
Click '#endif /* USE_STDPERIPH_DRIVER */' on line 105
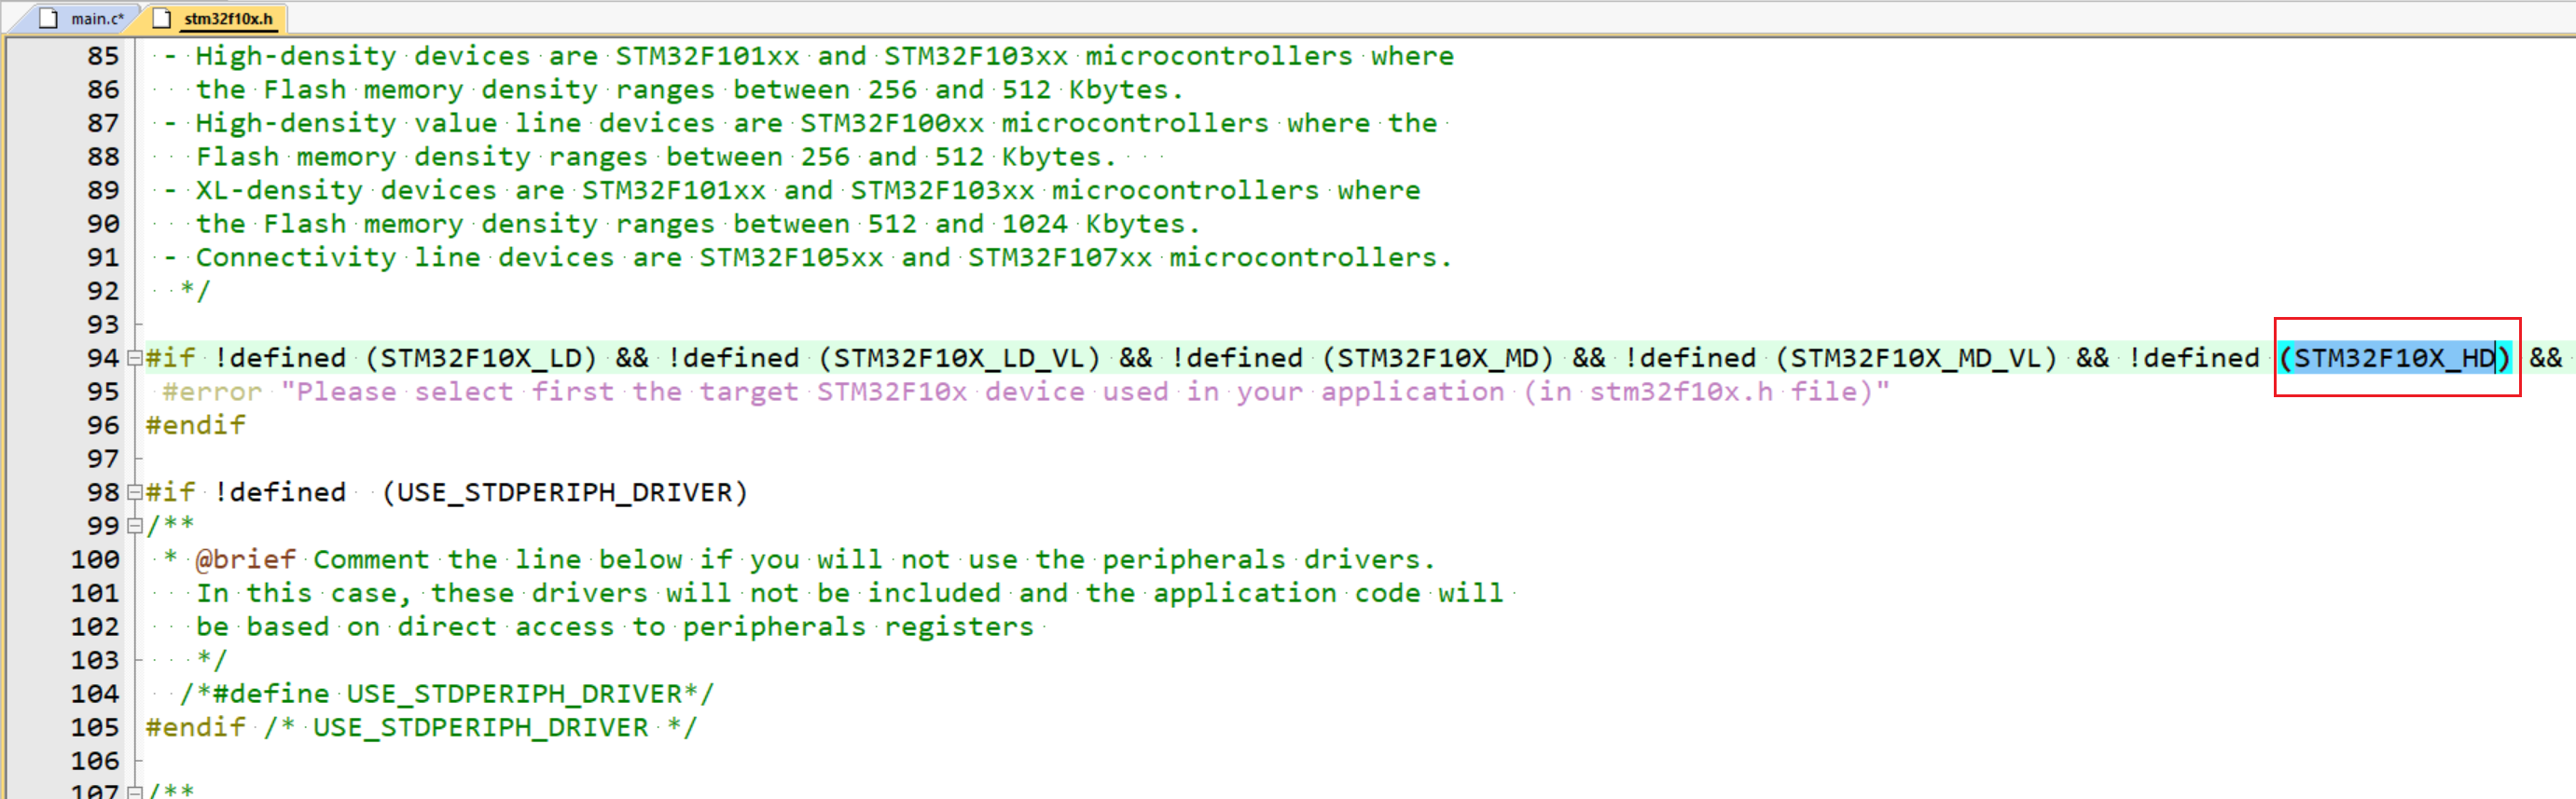pos(422,727)
